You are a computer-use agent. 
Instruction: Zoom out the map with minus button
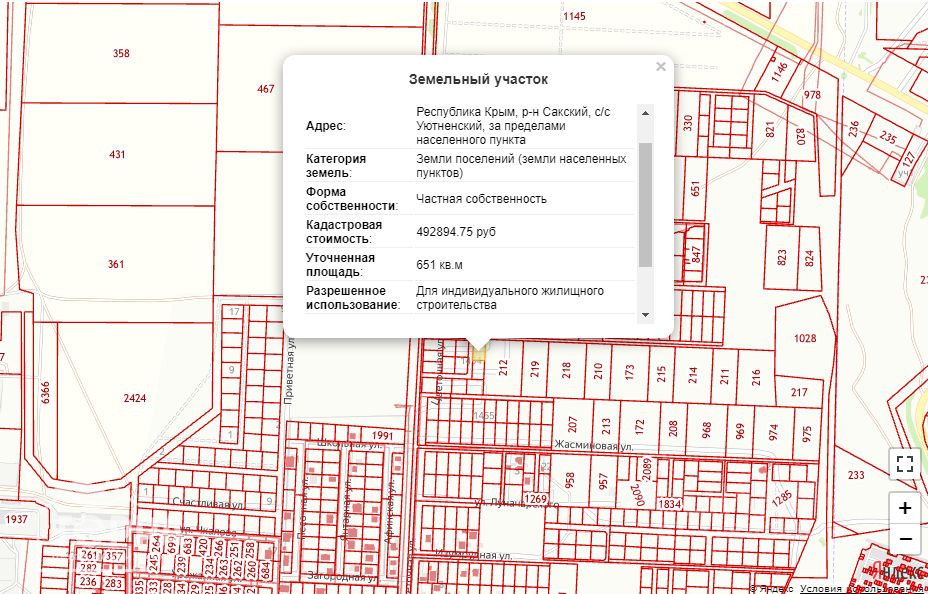(904, 539)
